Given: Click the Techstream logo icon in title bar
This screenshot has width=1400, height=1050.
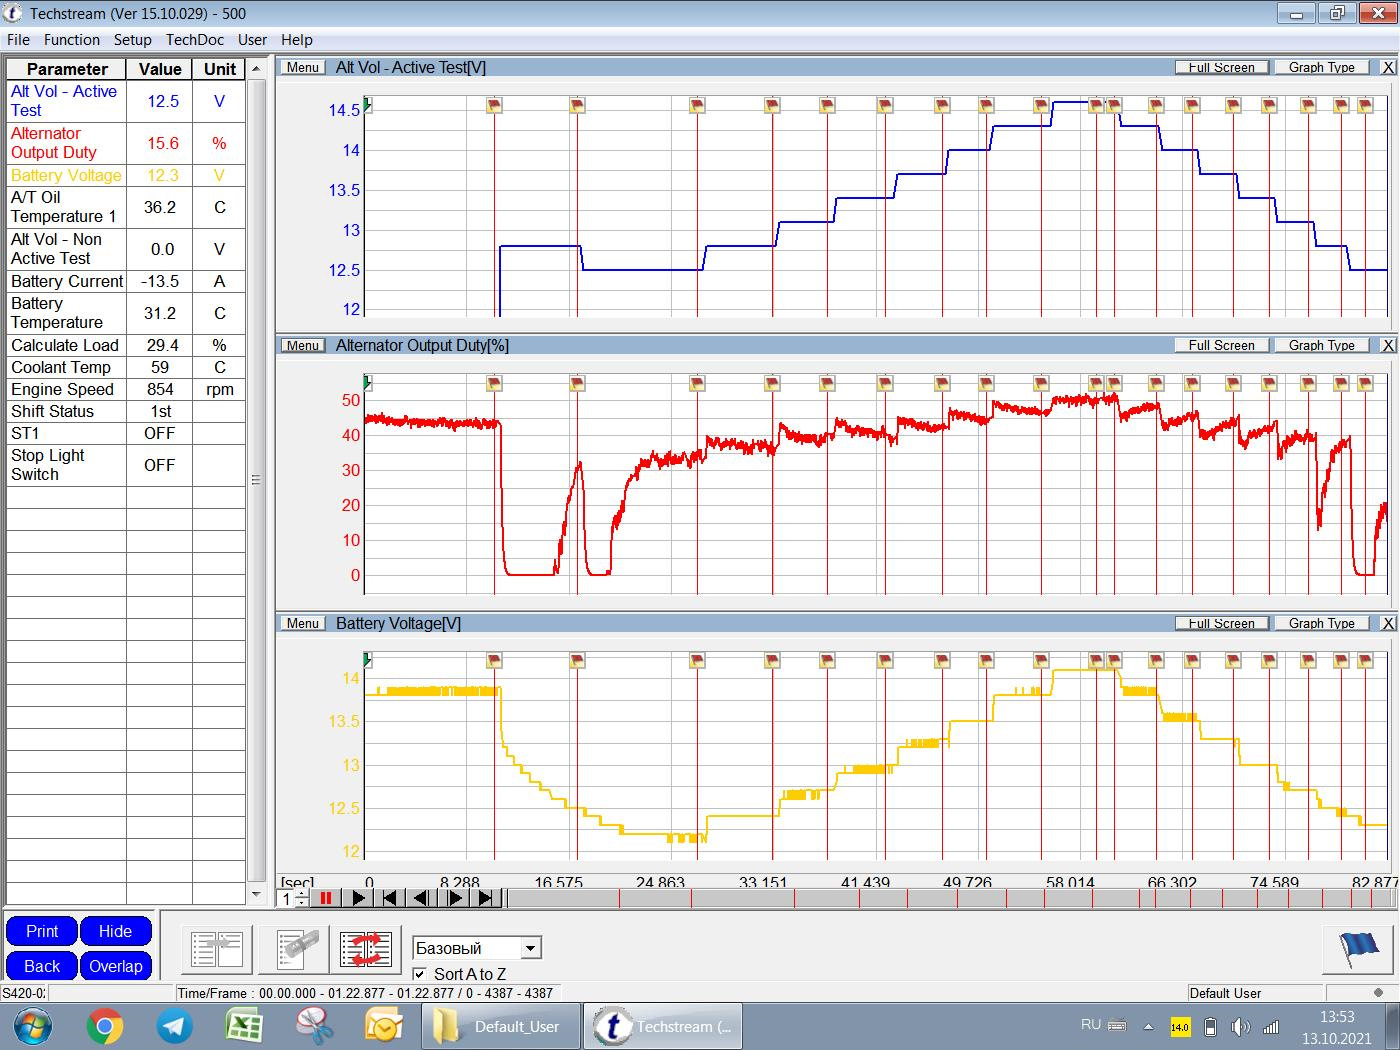Looking at the screenshot, I should pos(13,13).
